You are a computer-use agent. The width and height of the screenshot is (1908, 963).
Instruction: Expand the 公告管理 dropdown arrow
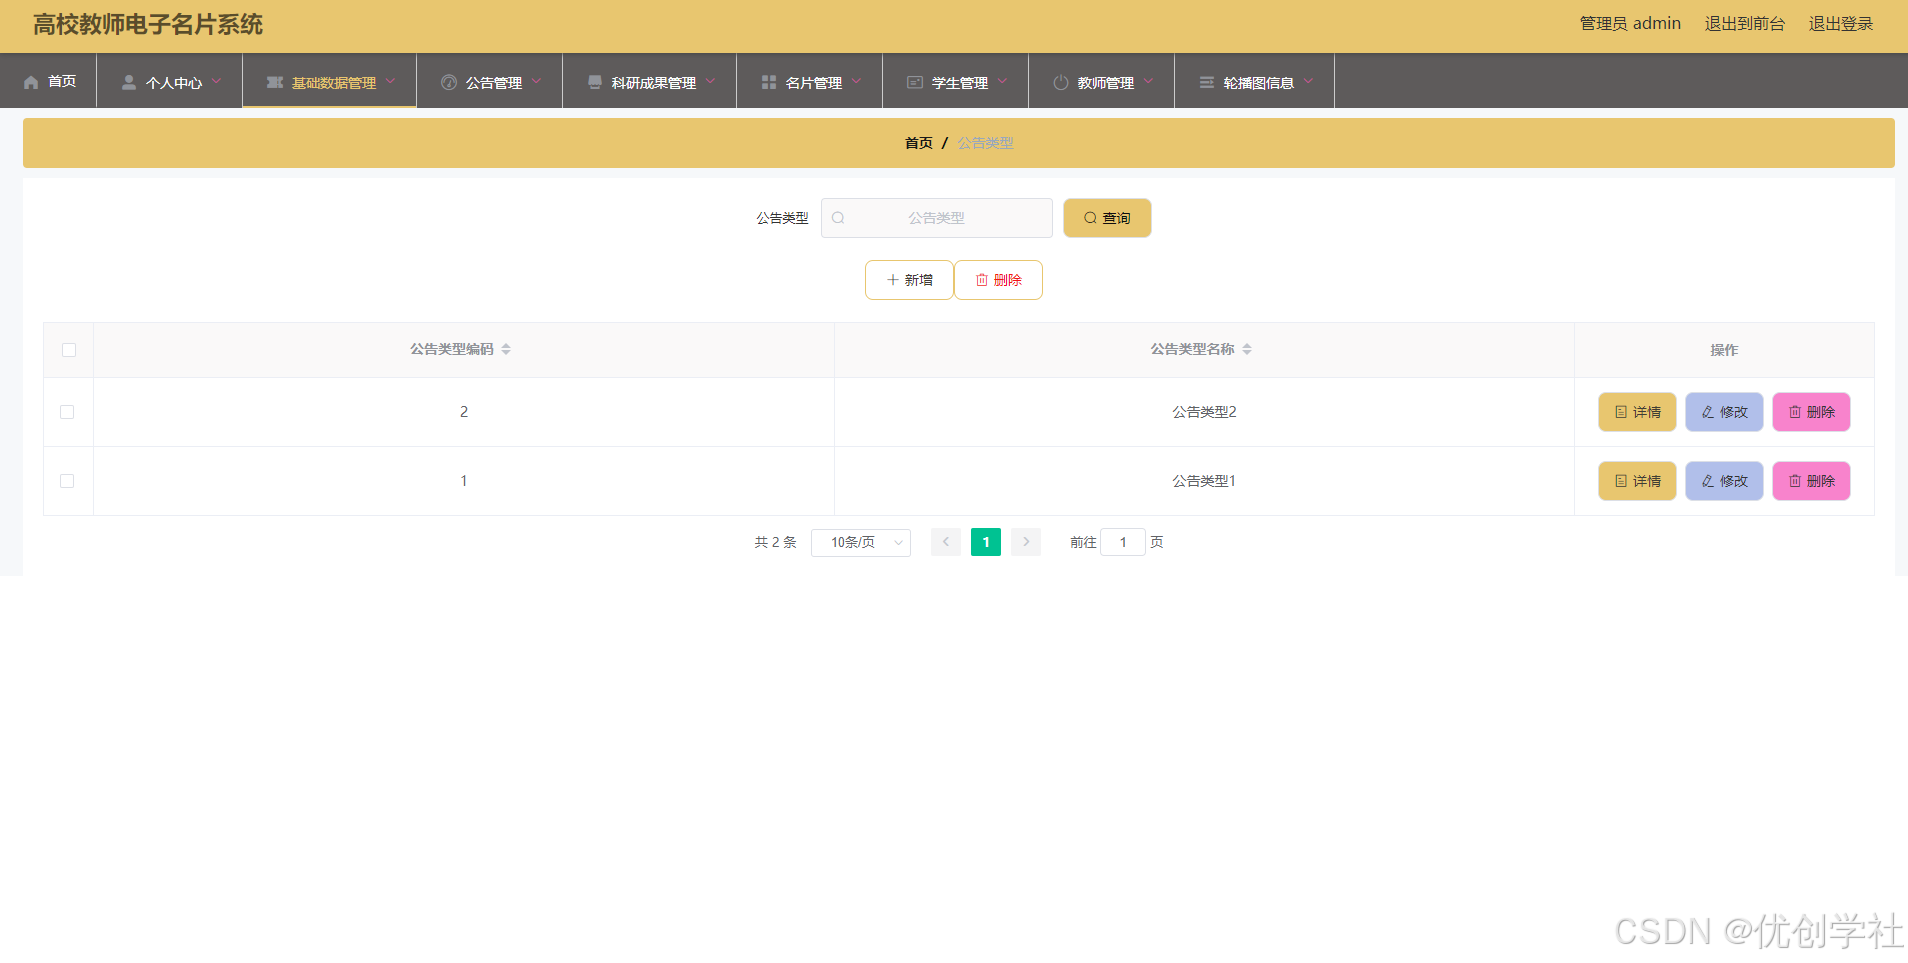(x=536, y=81)
